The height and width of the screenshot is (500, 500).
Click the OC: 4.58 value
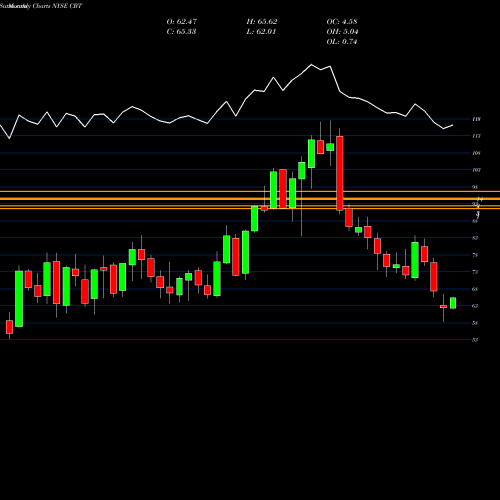click(342, 22)
